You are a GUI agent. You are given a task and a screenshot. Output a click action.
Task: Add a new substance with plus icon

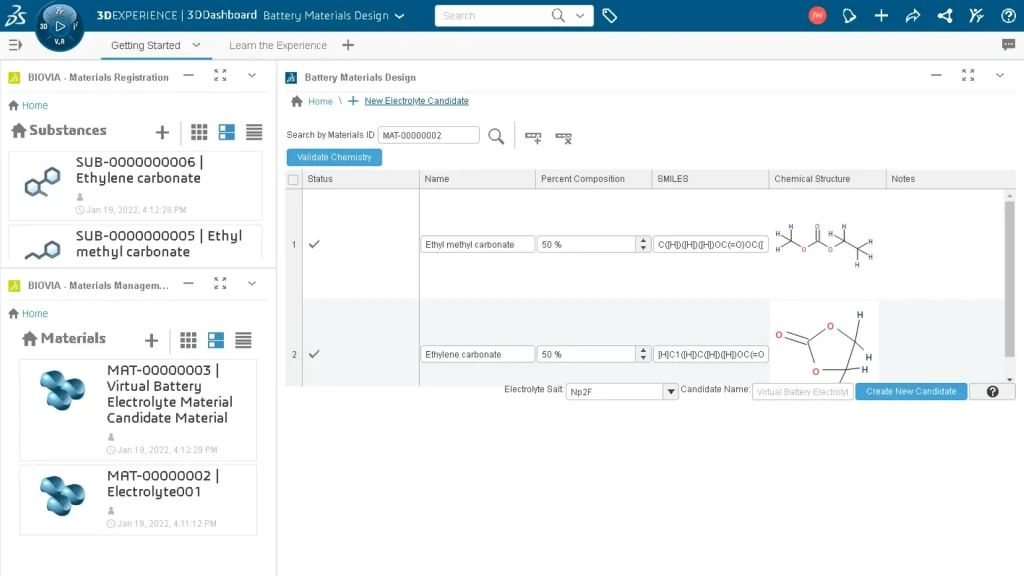[x=162, y=132]
